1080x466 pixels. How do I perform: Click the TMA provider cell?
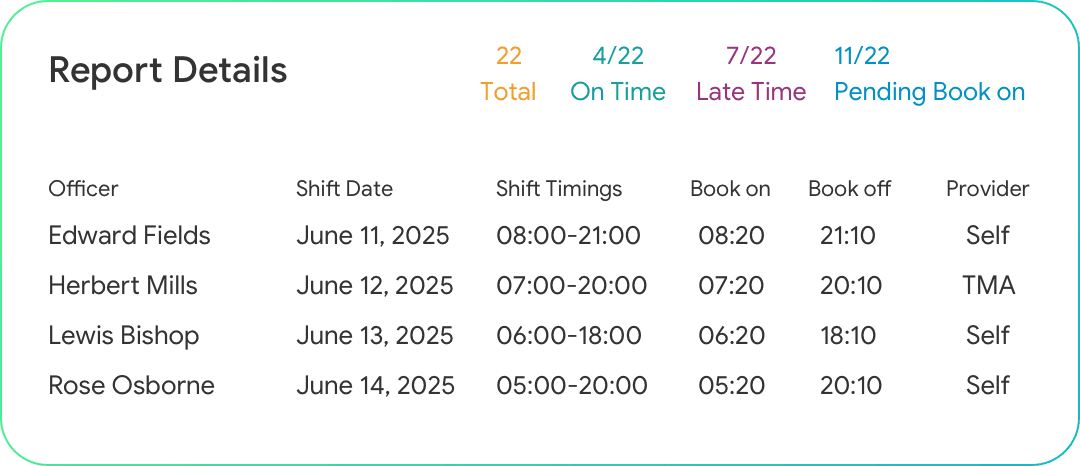click(x=988, y=286)
